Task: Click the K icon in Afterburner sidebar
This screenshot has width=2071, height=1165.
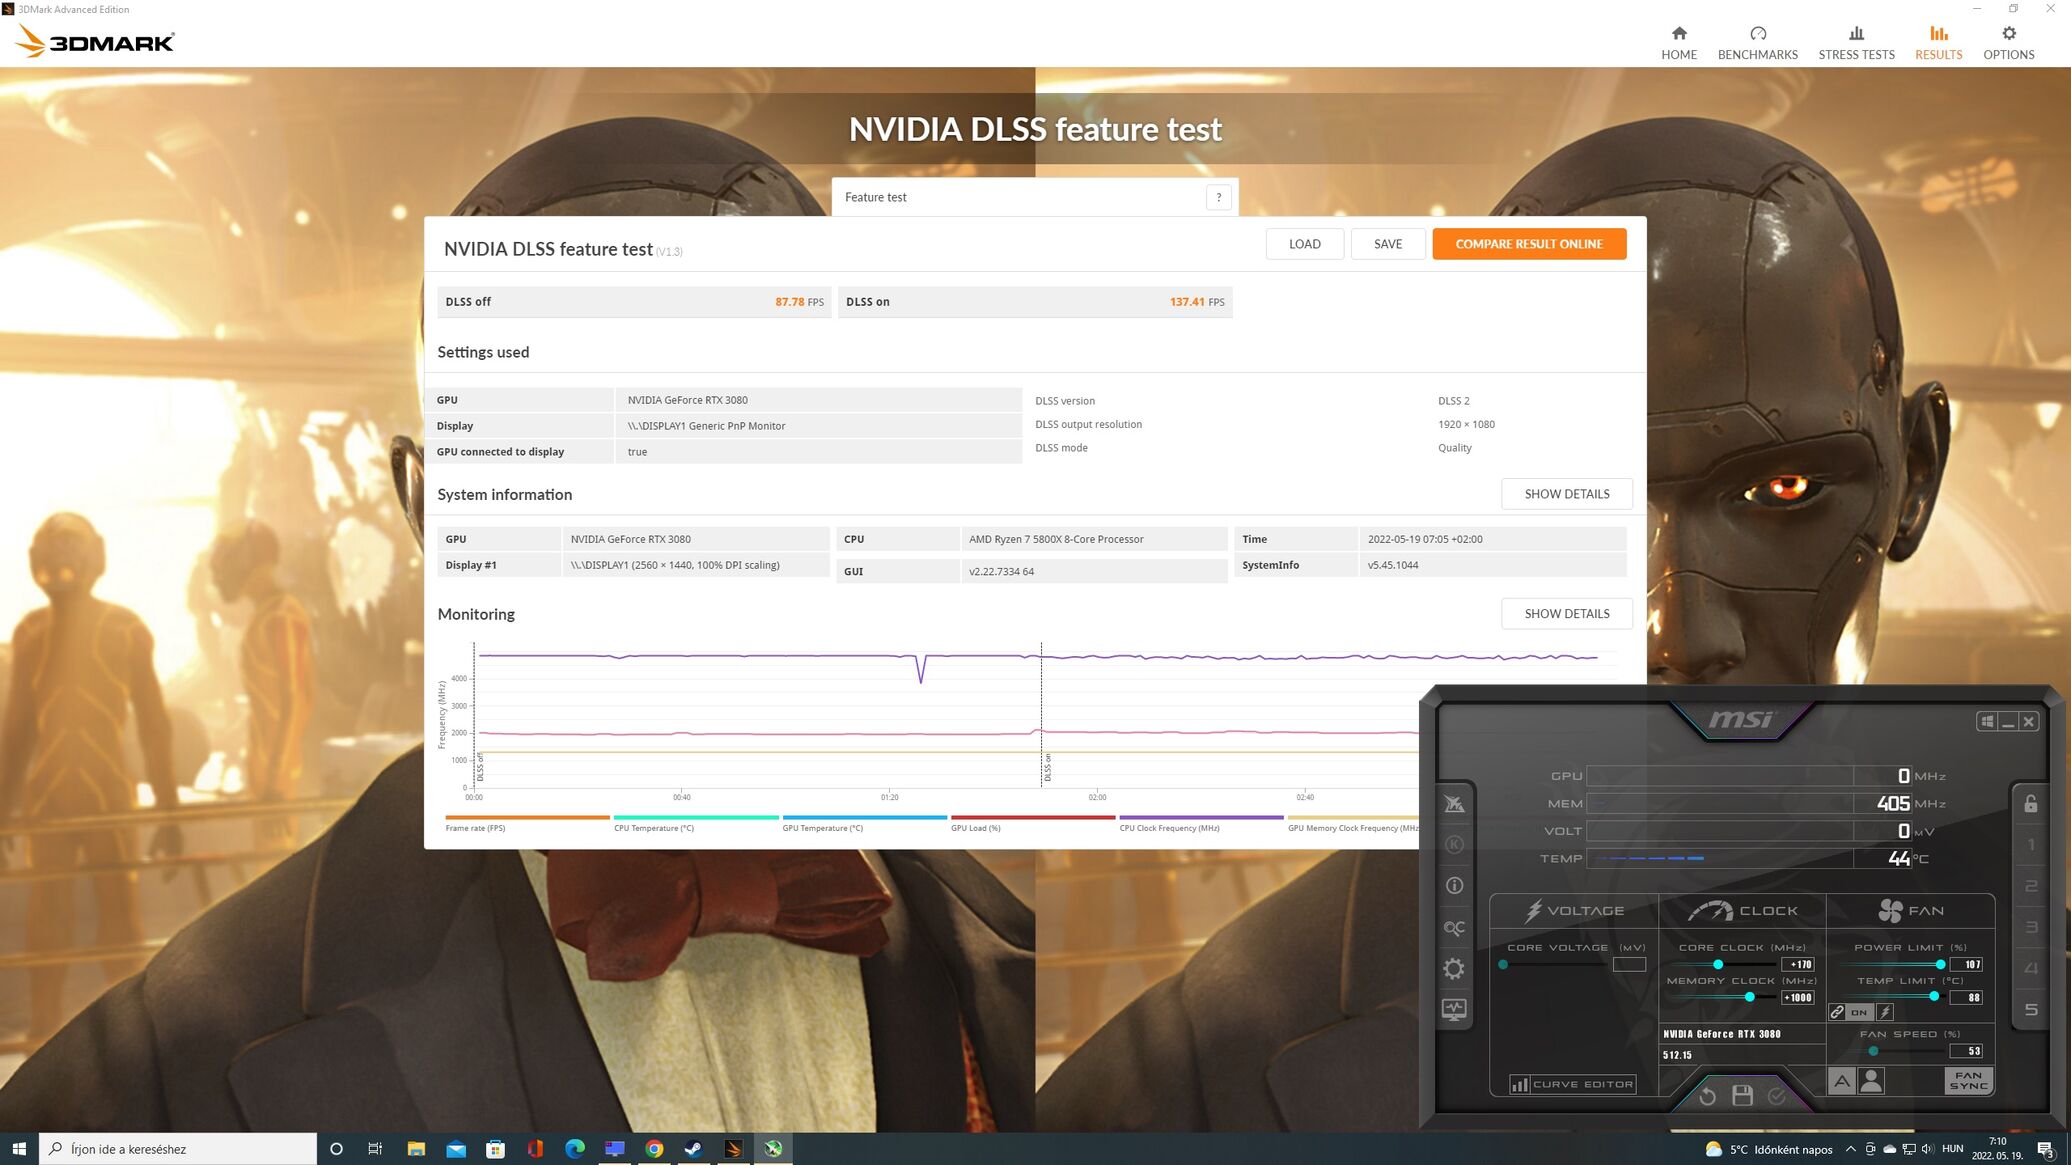Action: (x=1454, y=845)
